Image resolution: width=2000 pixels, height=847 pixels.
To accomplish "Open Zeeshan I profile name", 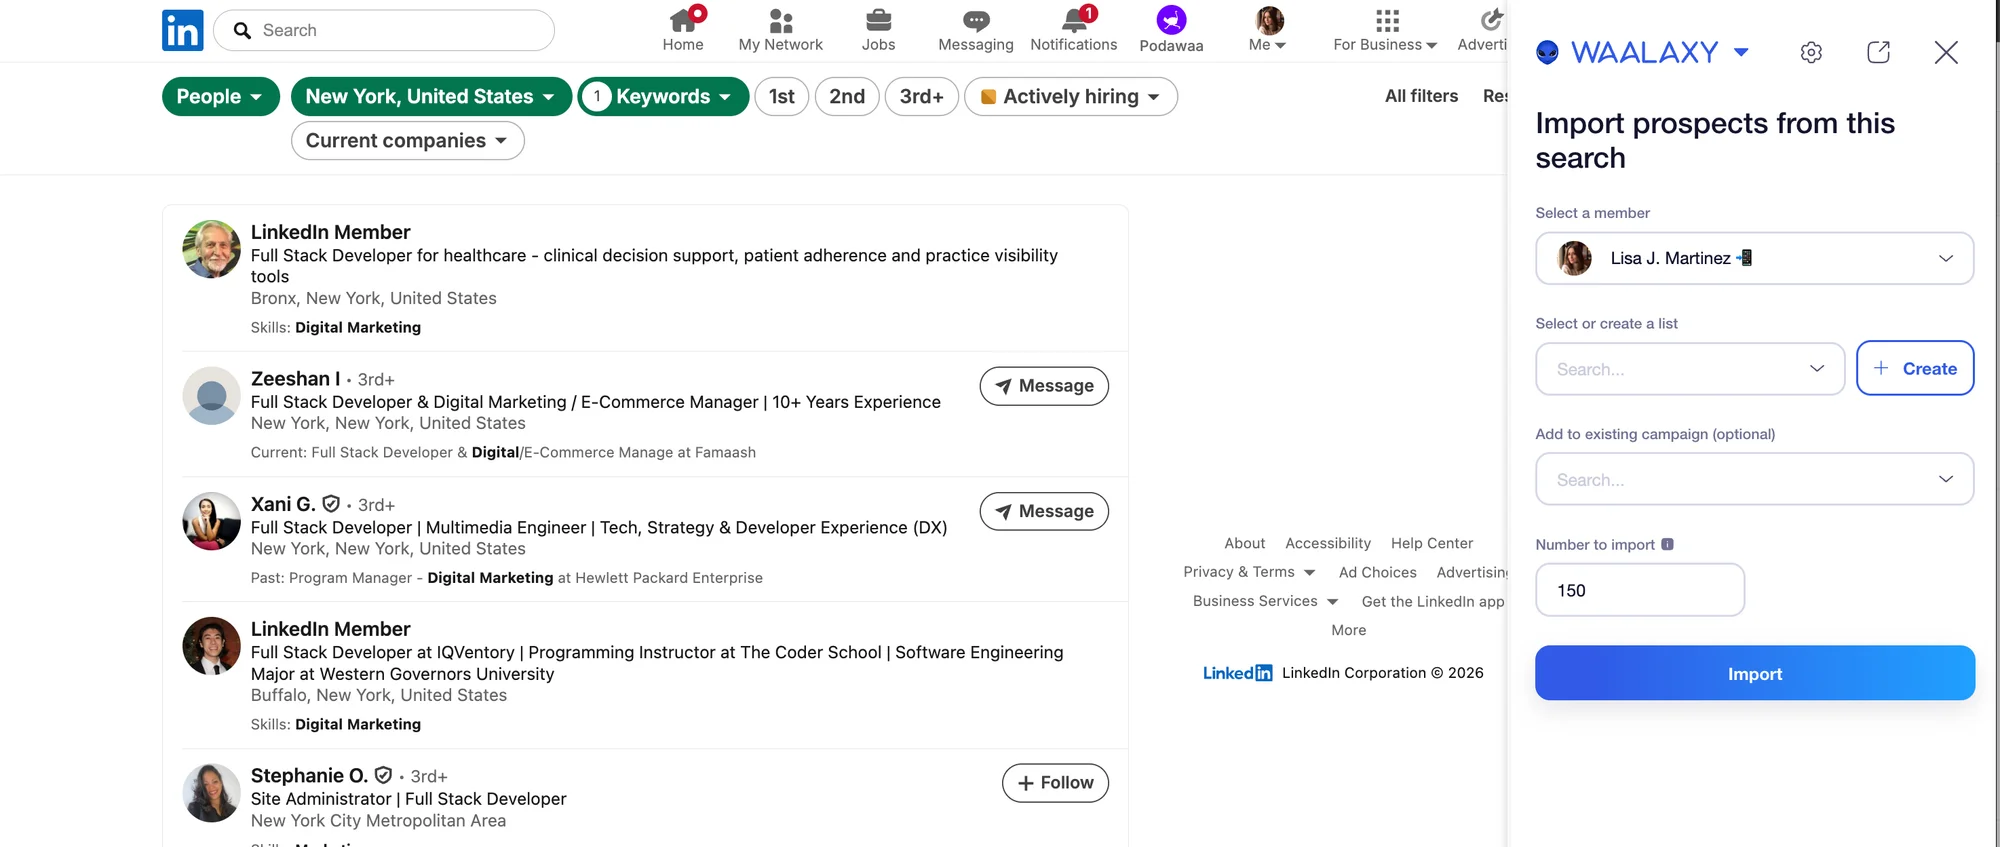I will point(295,379).
